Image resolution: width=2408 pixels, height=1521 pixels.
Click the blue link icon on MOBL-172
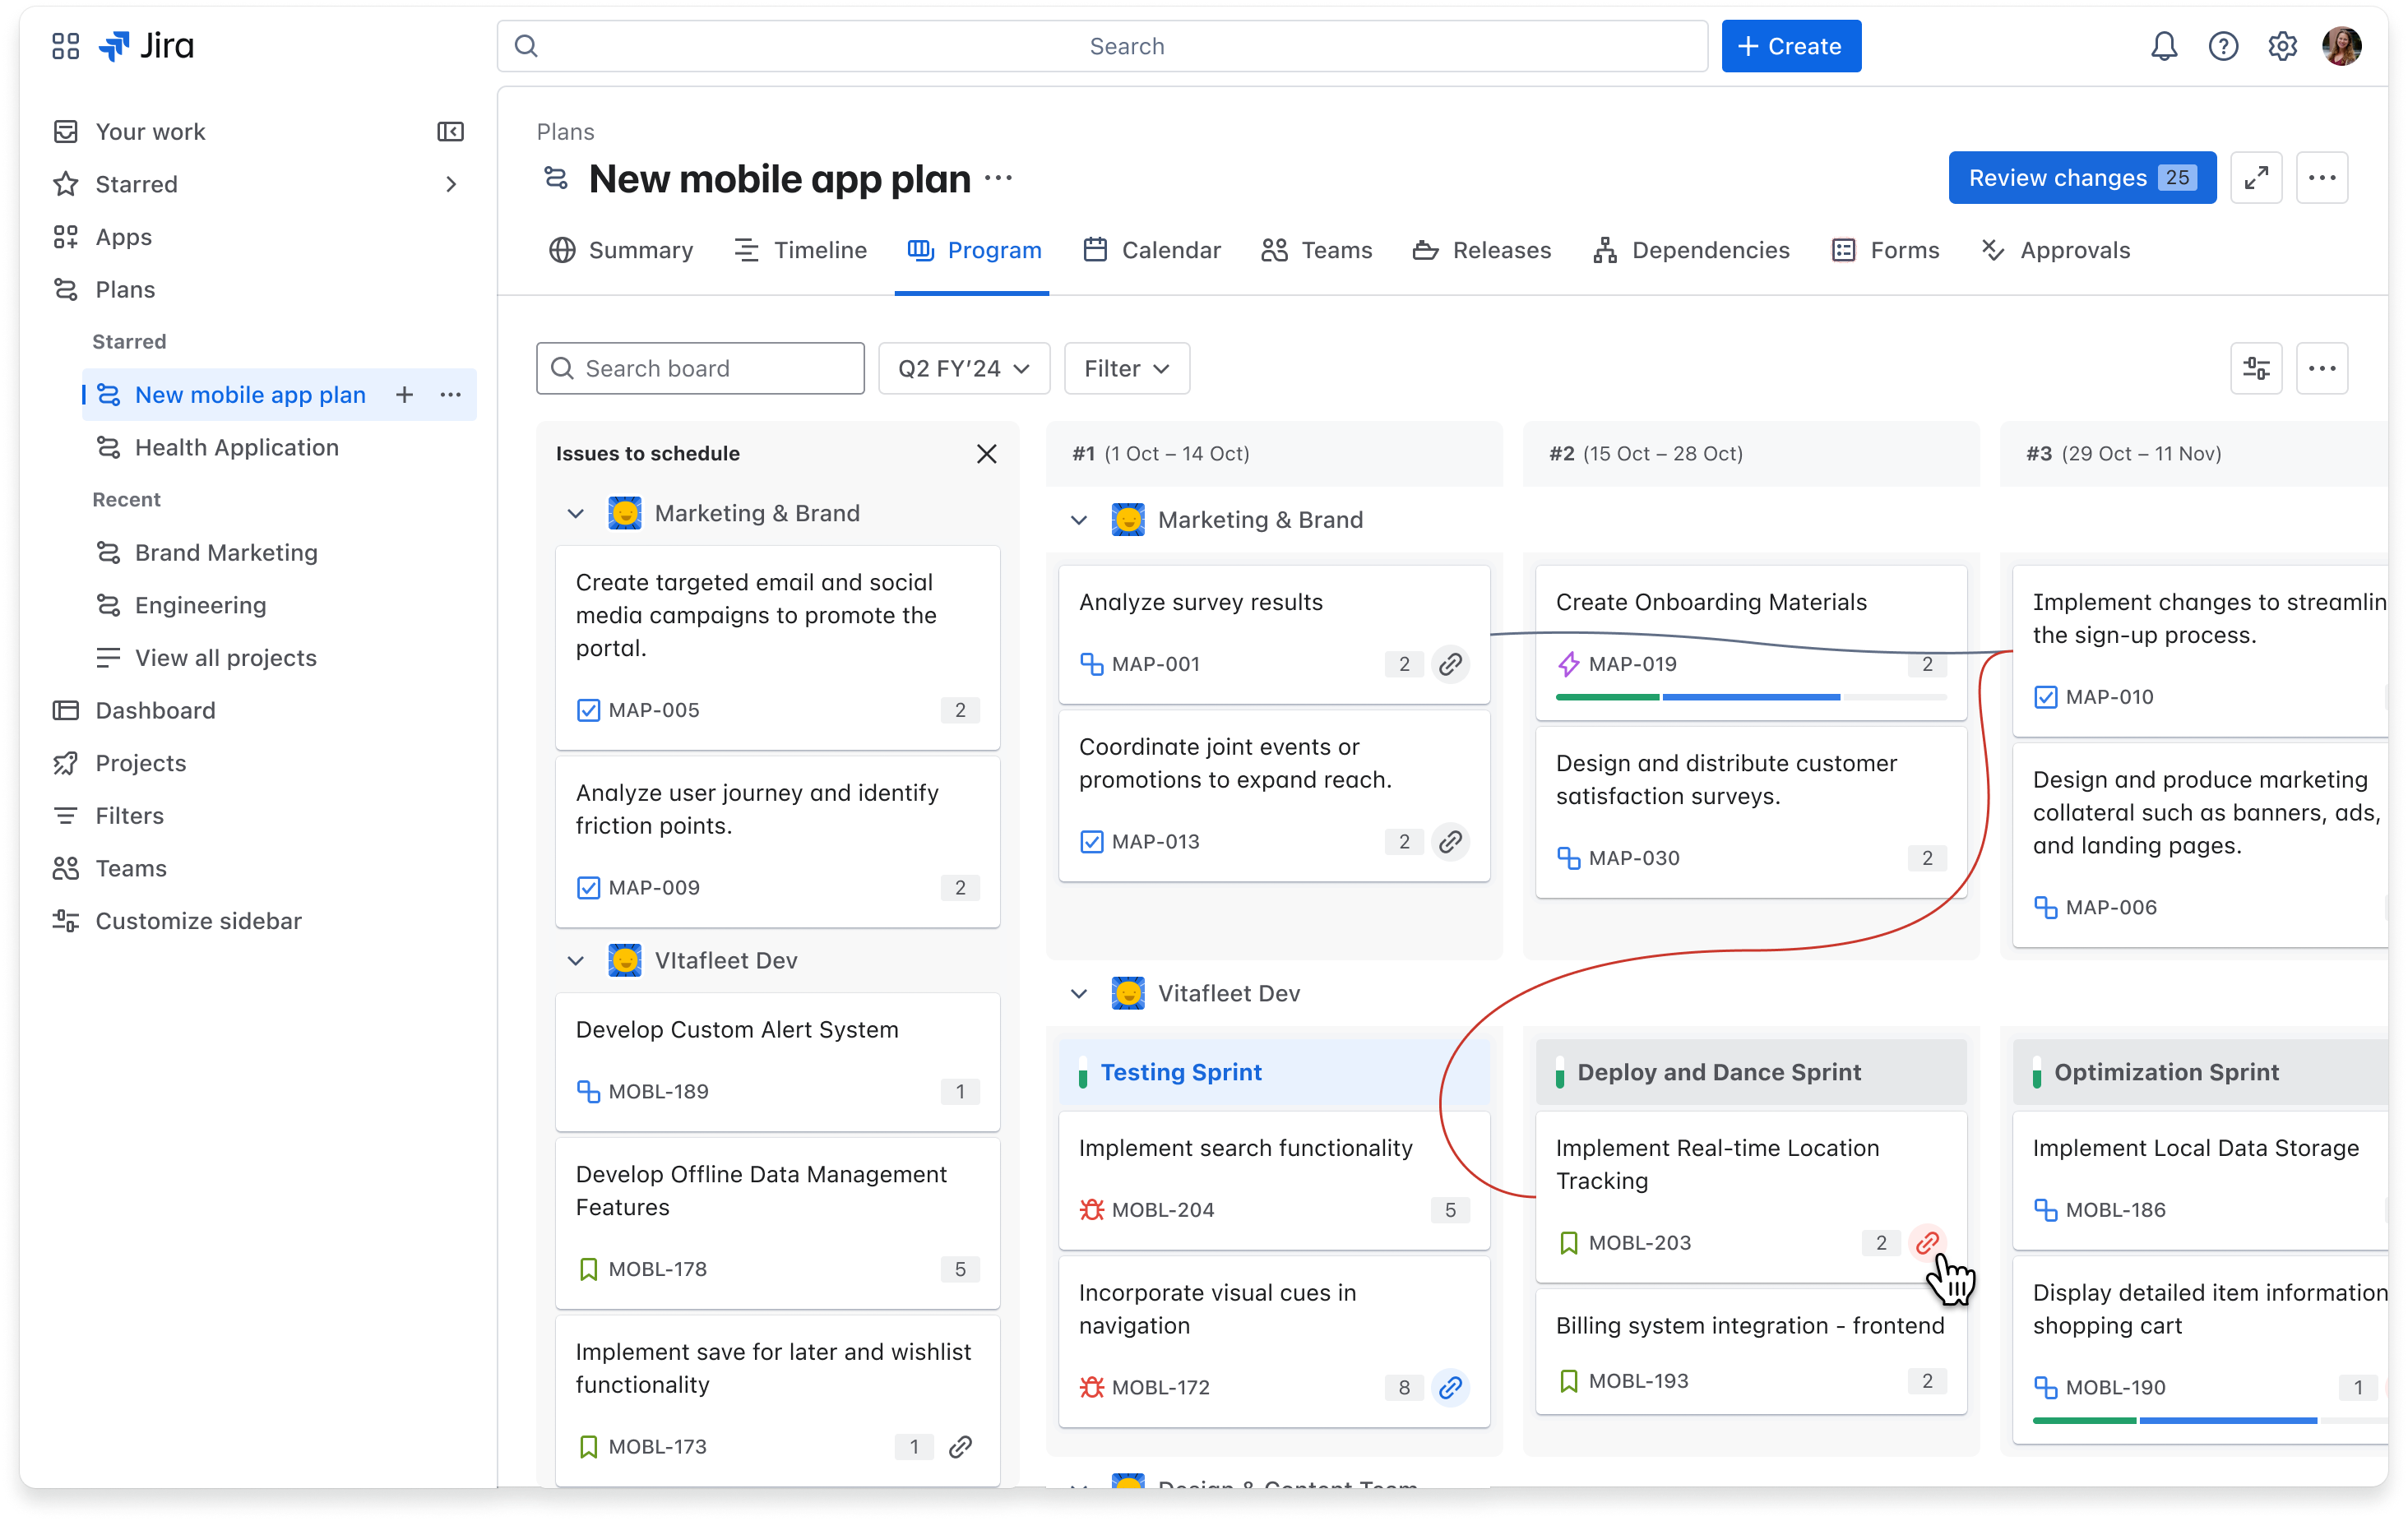coord(1450,1387)
